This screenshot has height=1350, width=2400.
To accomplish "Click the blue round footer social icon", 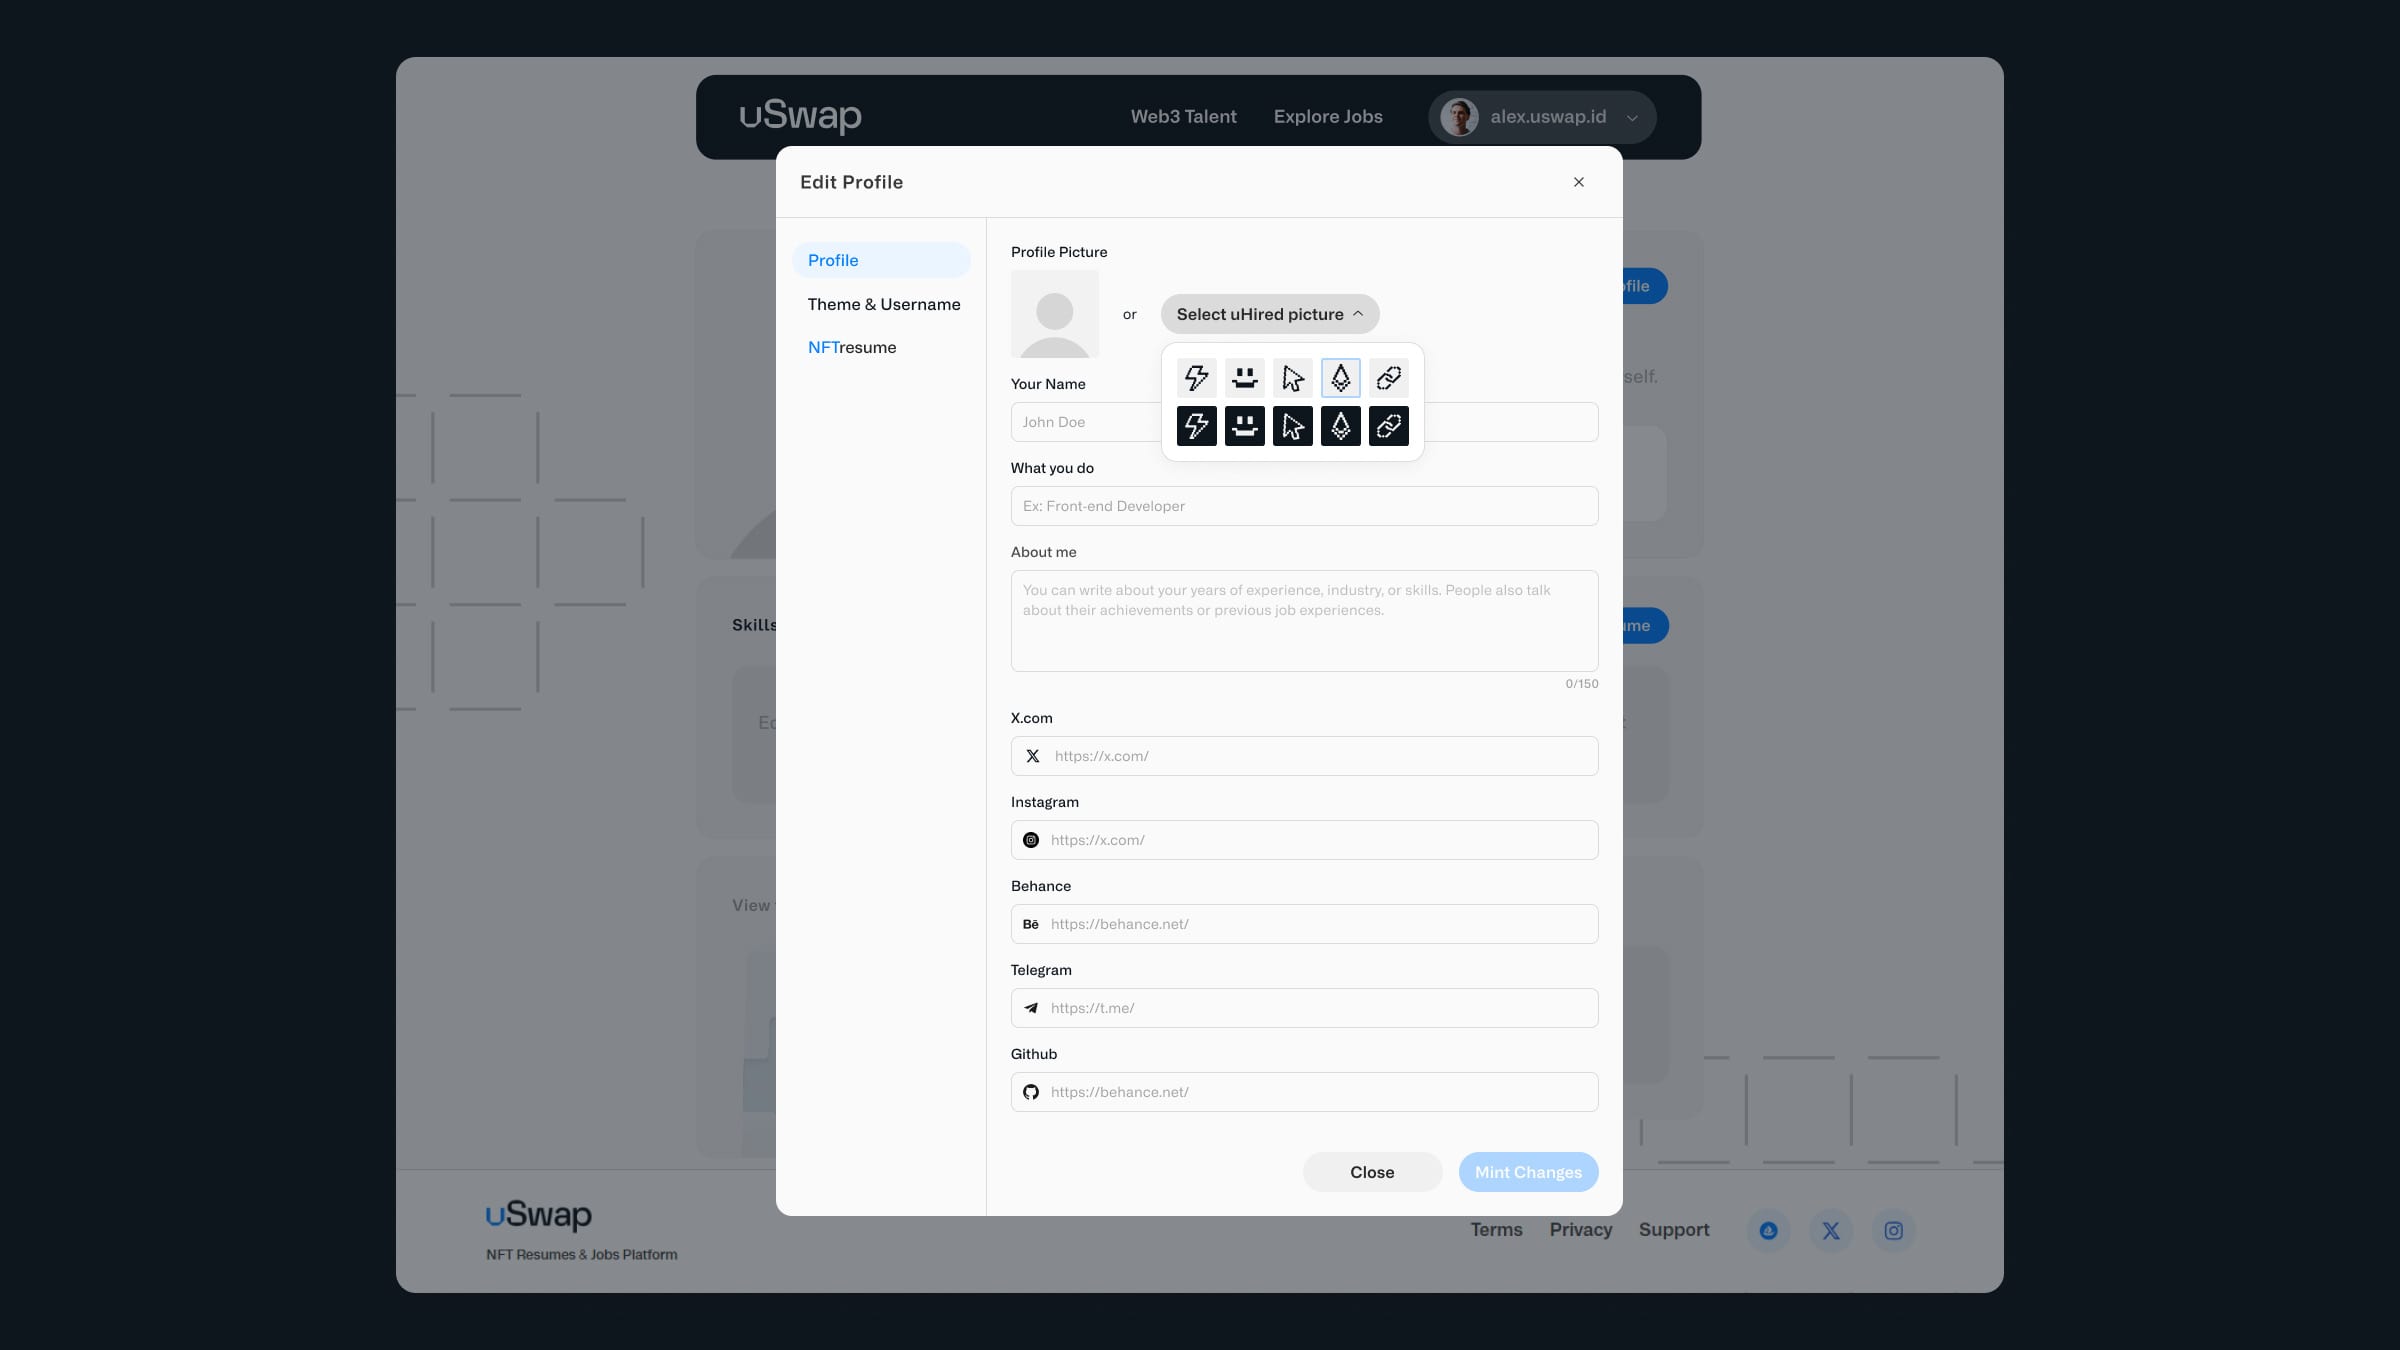I will coord(1768,1231).
